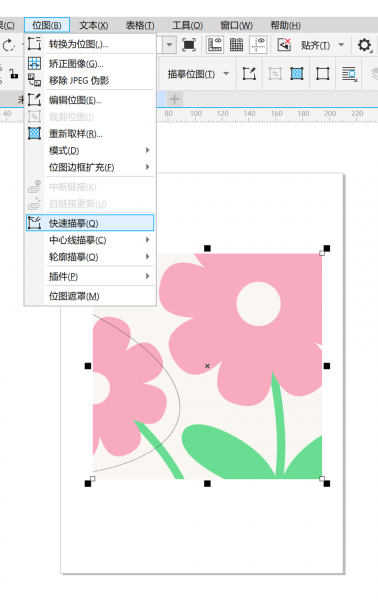Image resolution: width=378 pixels, height=600 pixels.
Task: Expand the 中心线描摹(C) submenu
Action: [90, 240]
